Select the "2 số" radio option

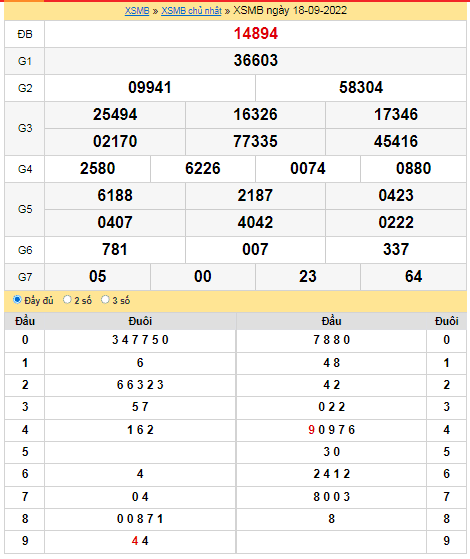pos(67,299)
